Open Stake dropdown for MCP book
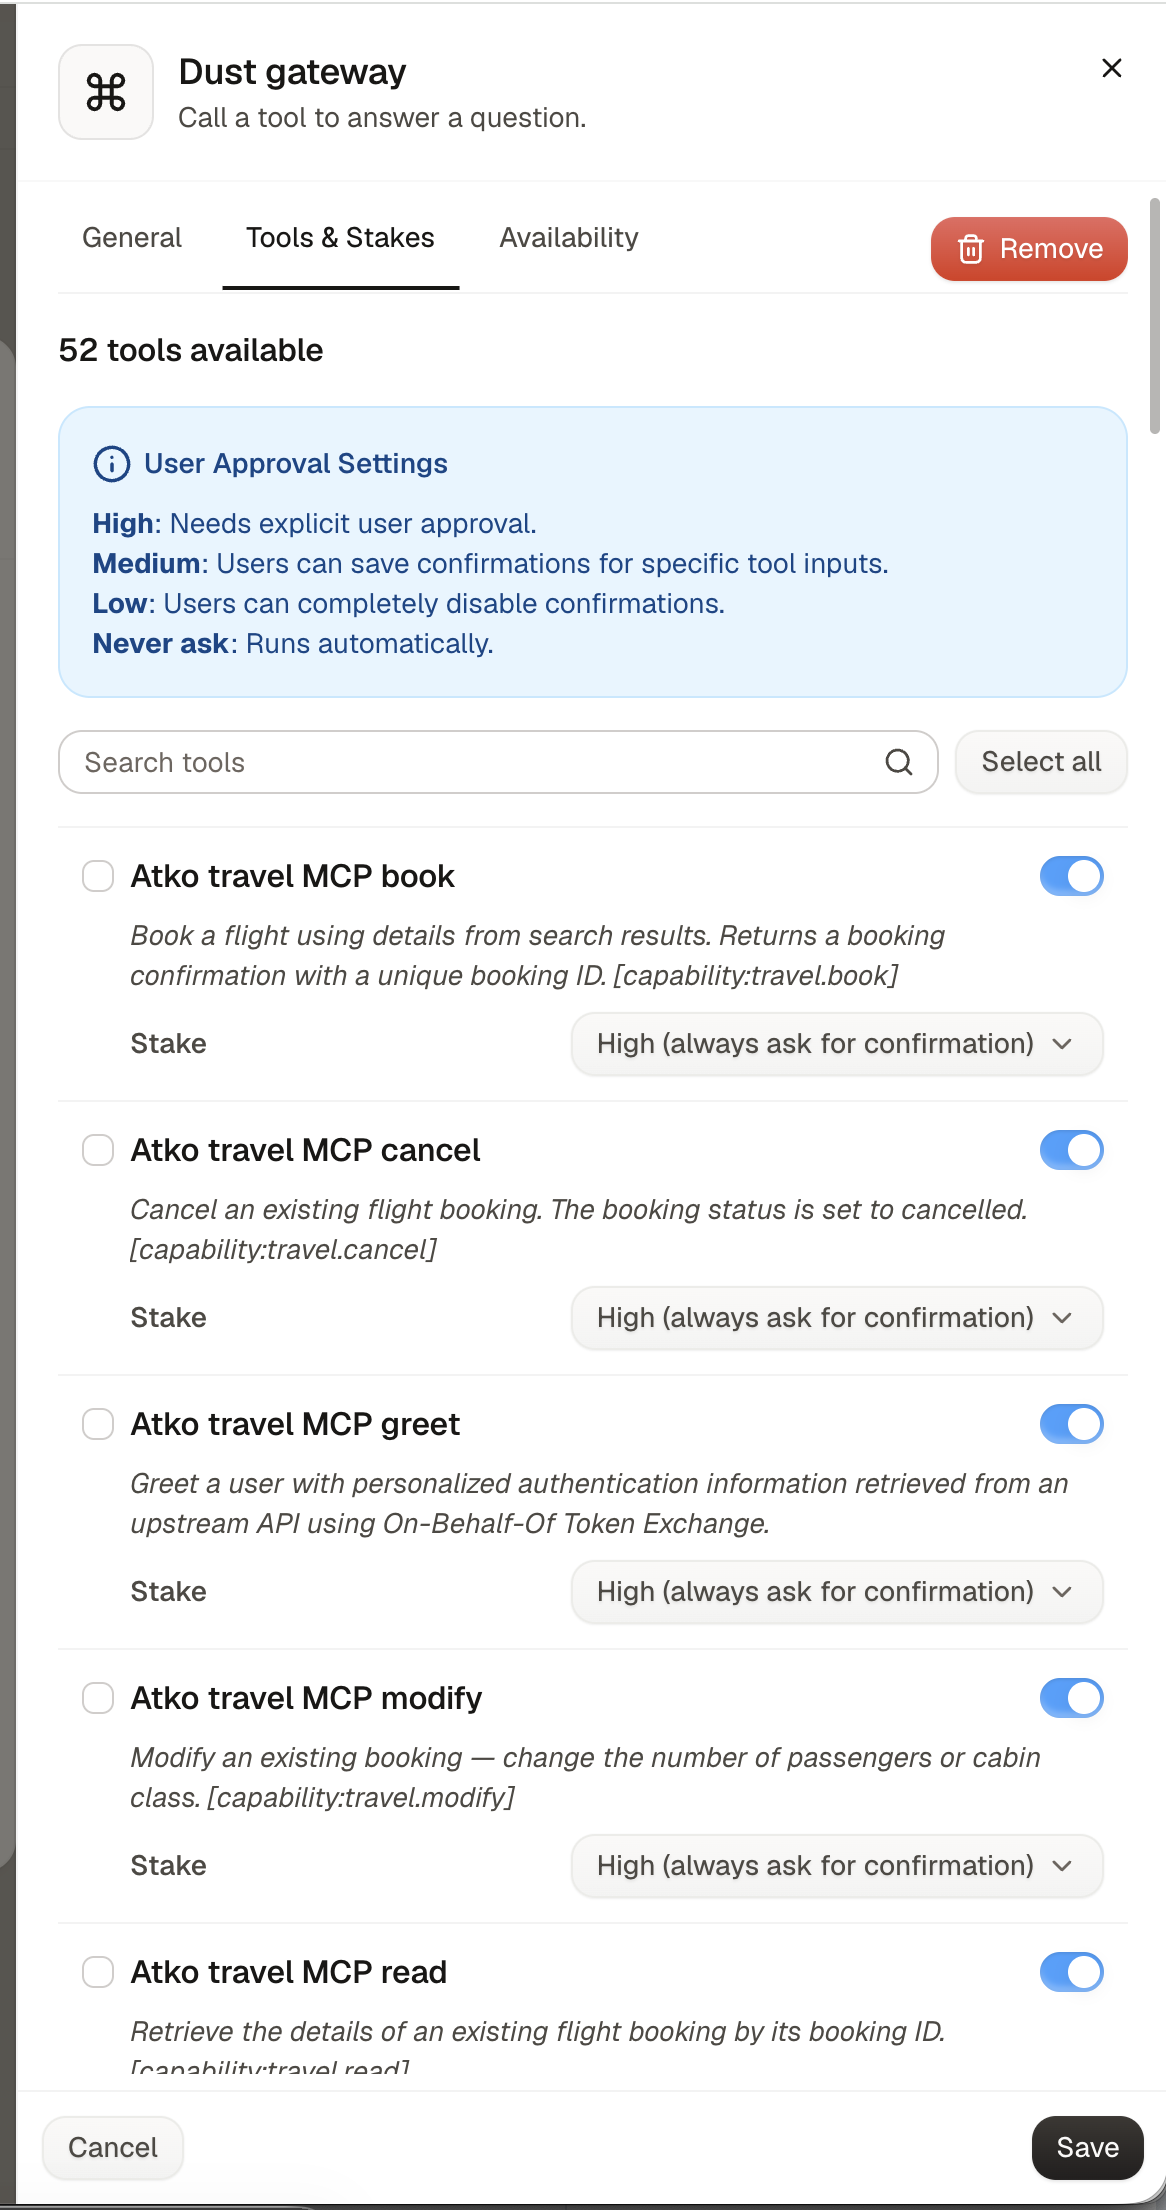The image size is (1166, 2210). 837,1044
